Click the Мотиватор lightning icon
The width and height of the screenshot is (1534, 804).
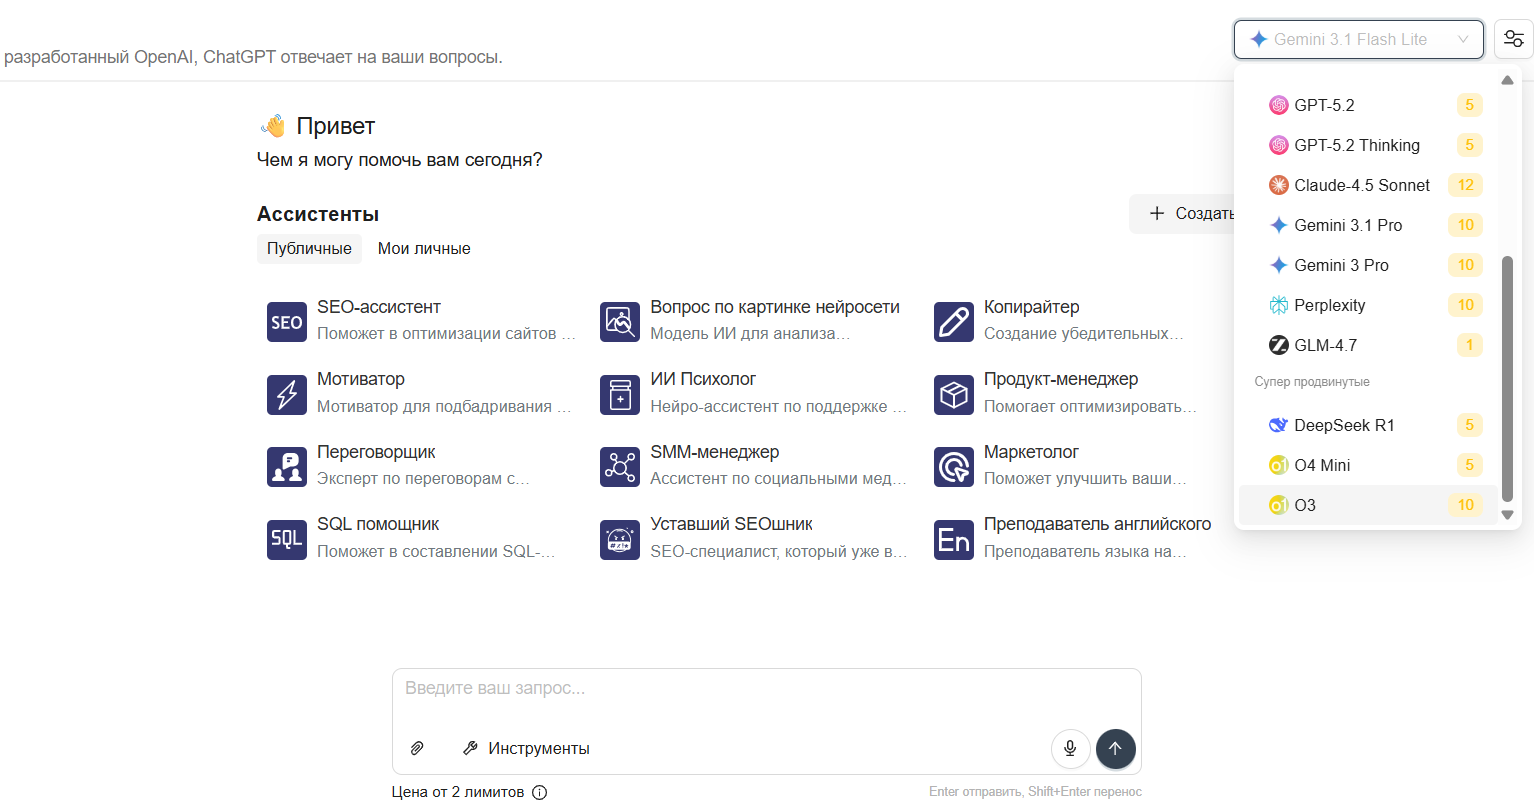[x=287, y=394]
